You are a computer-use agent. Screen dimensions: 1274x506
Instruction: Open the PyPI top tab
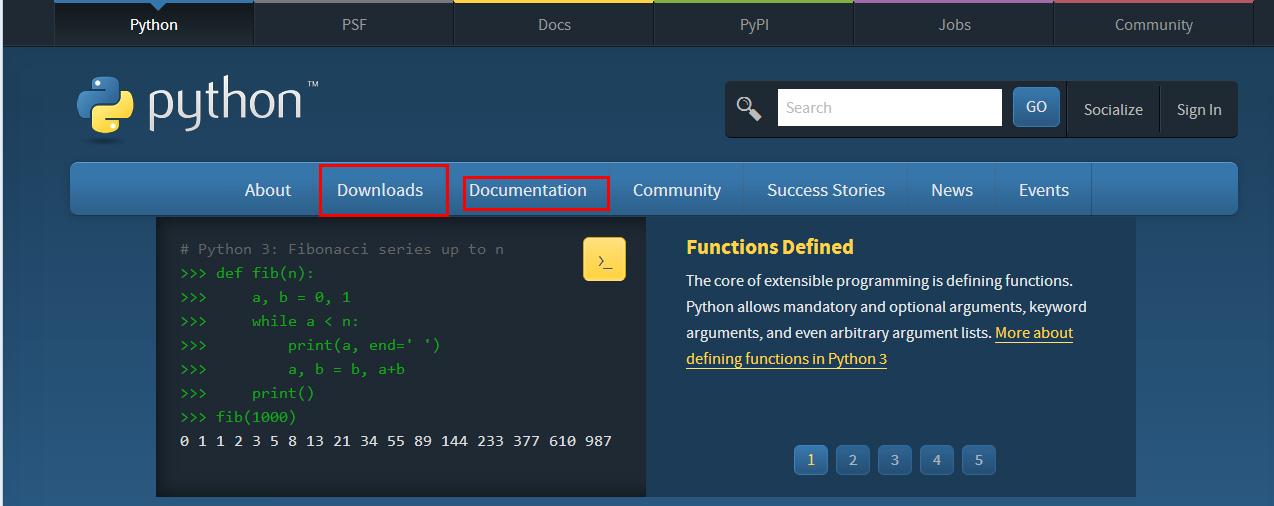click(x=754, y=25)
